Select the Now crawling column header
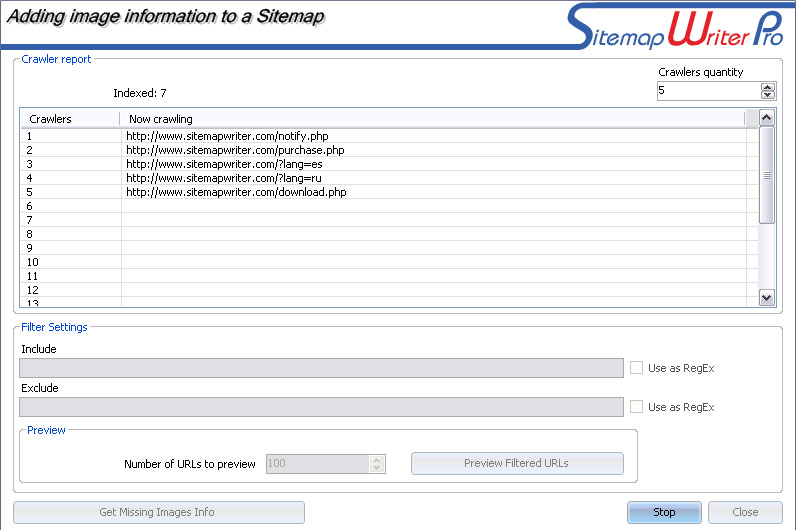This screenshot has width=796, height=530. (432, 119)
